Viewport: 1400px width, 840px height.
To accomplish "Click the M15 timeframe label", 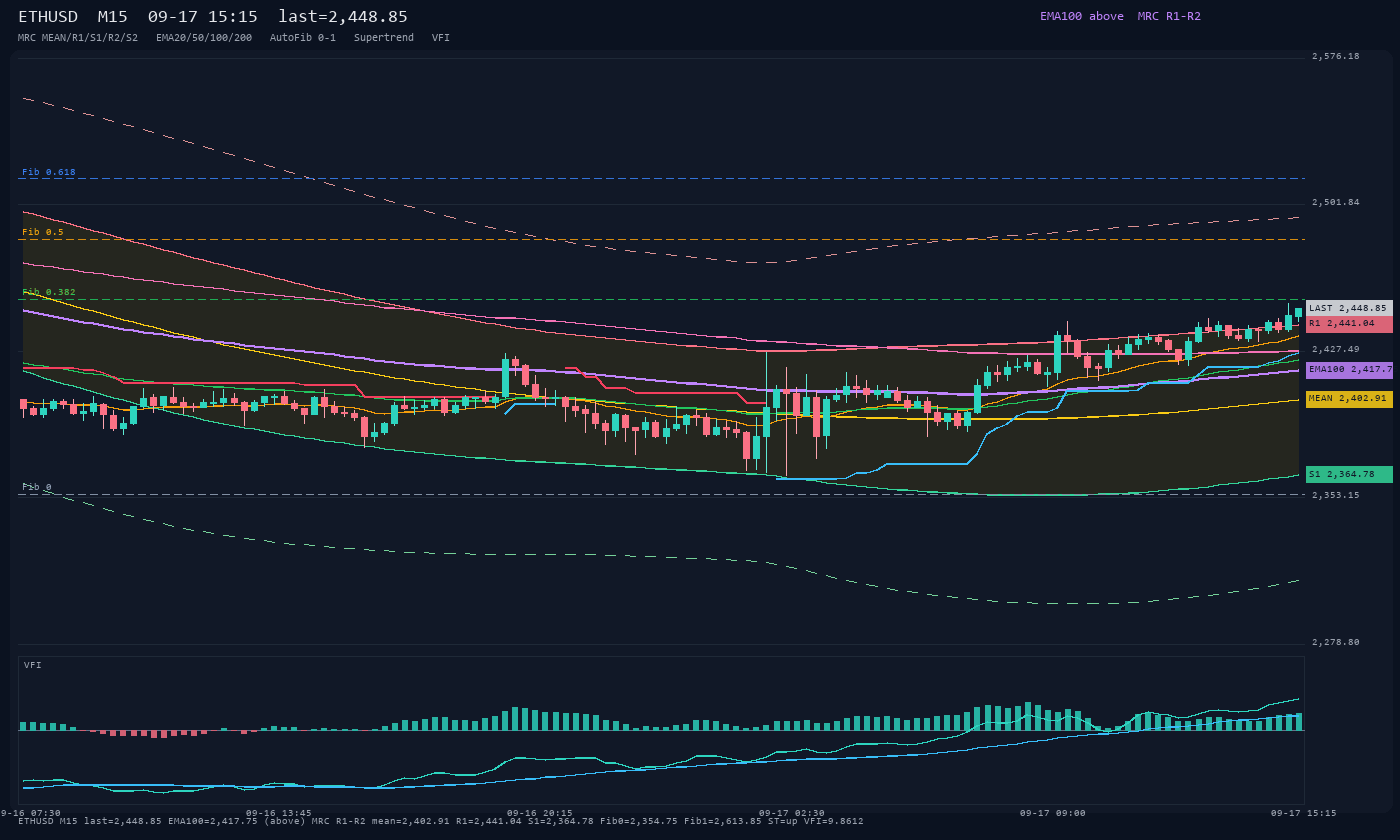I will (x=113, y=17).
